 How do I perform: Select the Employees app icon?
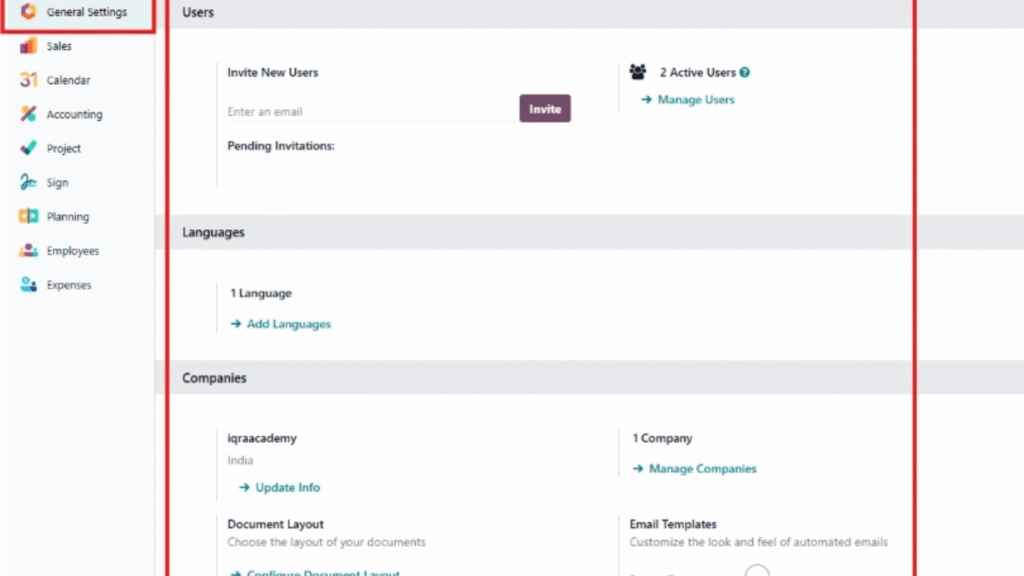click(x=27, y=250)
